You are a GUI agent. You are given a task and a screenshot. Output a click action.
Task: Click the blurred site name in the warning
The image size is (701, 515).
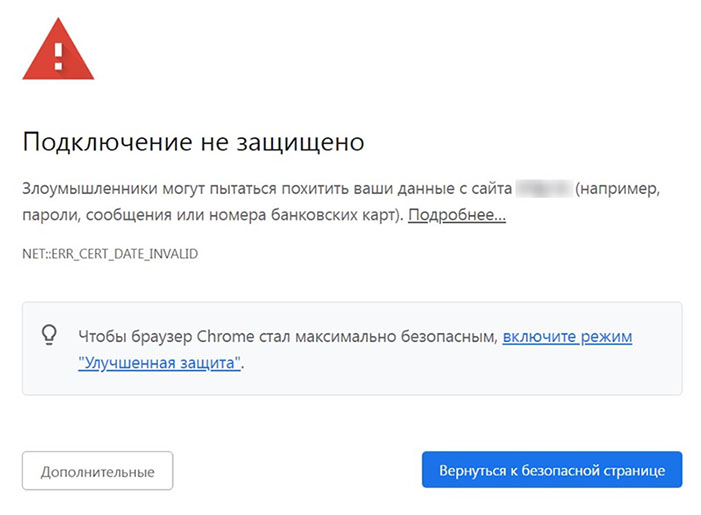coord(543,189)
